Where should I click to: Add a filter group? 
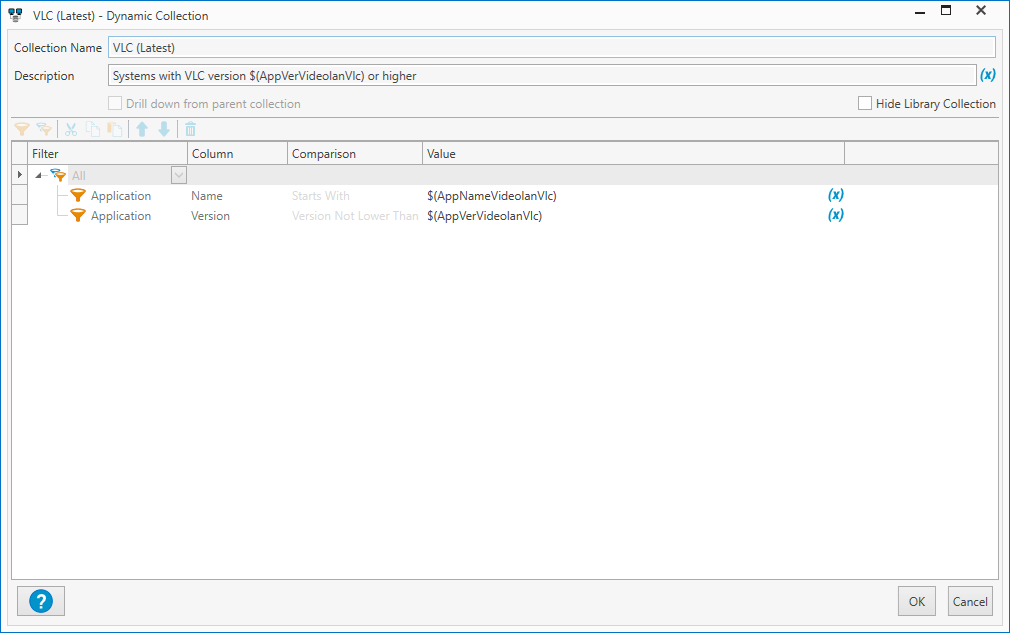click(x=43, y=129)
